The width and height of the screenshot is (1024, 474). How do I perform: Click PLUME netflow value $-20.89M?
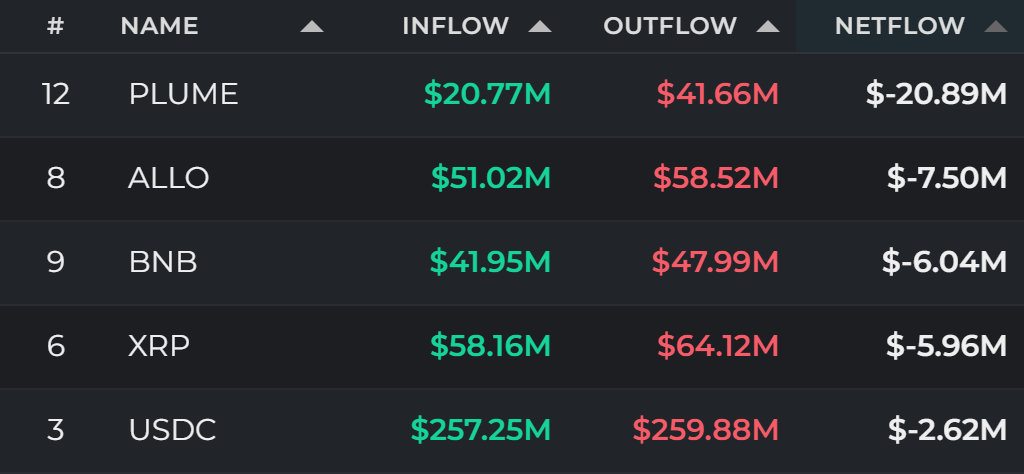(x=936, y=95)
